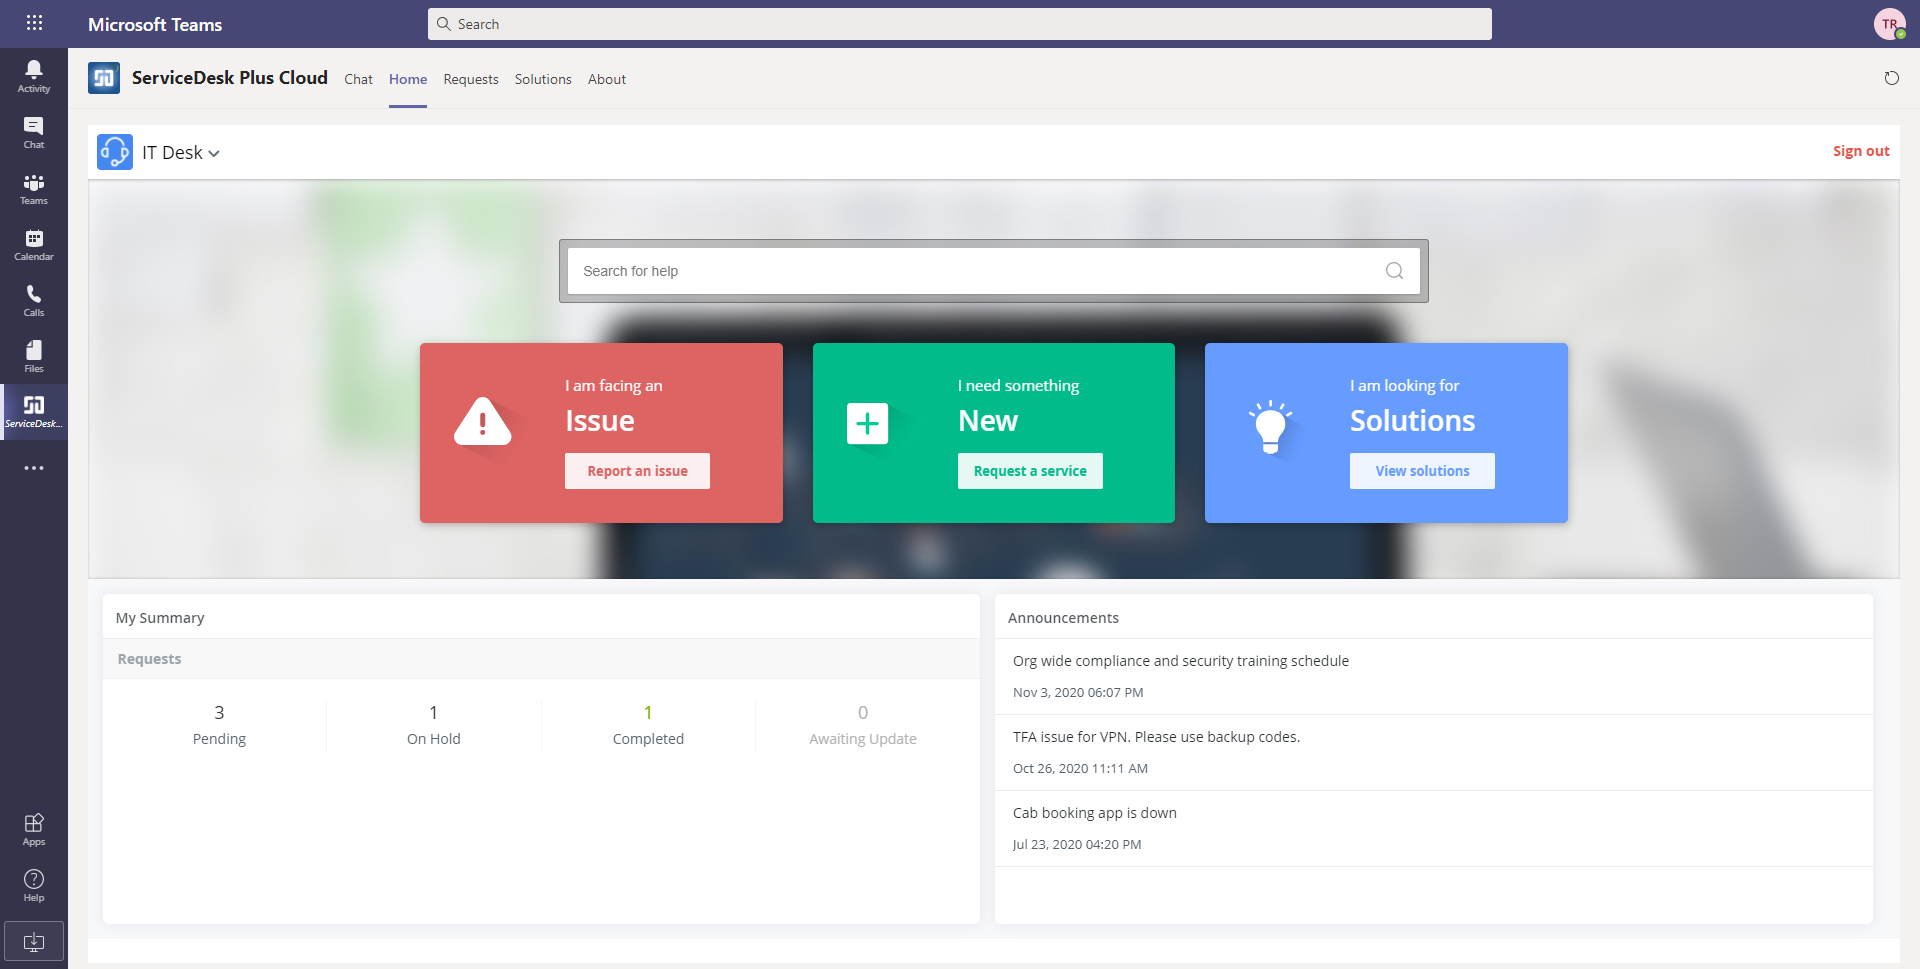1920x969 pixels.
Task: Open Apps store in sidebar
Action: tap(34, 829)
